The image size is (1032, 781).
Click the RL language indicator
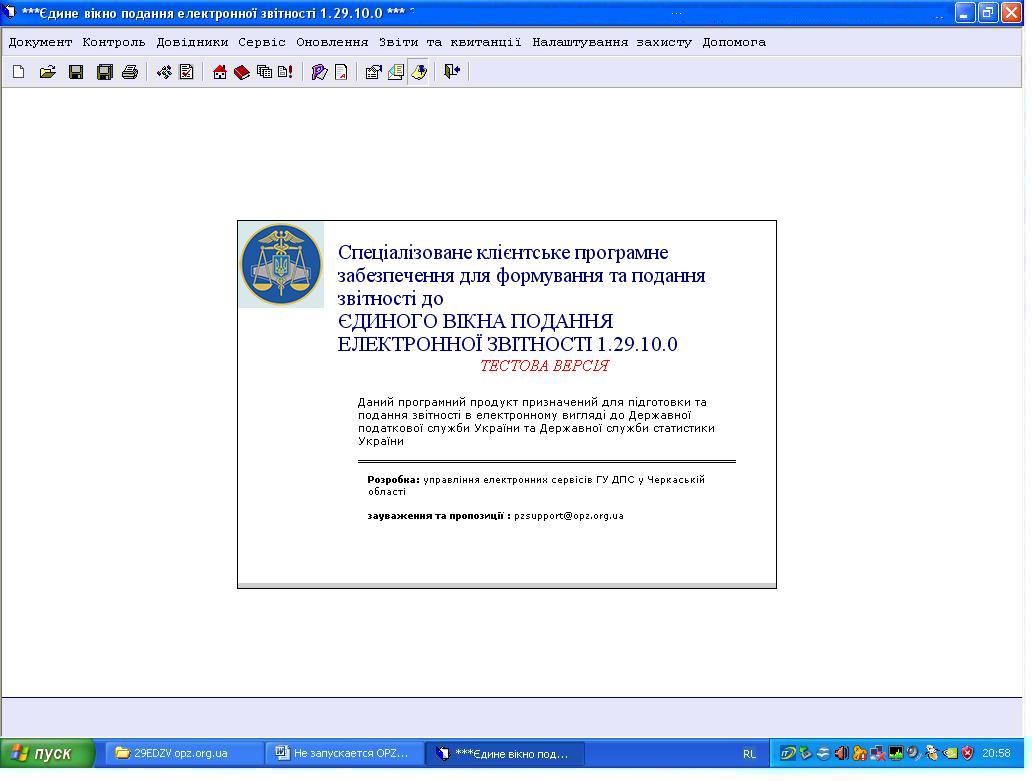pos(750,754)
